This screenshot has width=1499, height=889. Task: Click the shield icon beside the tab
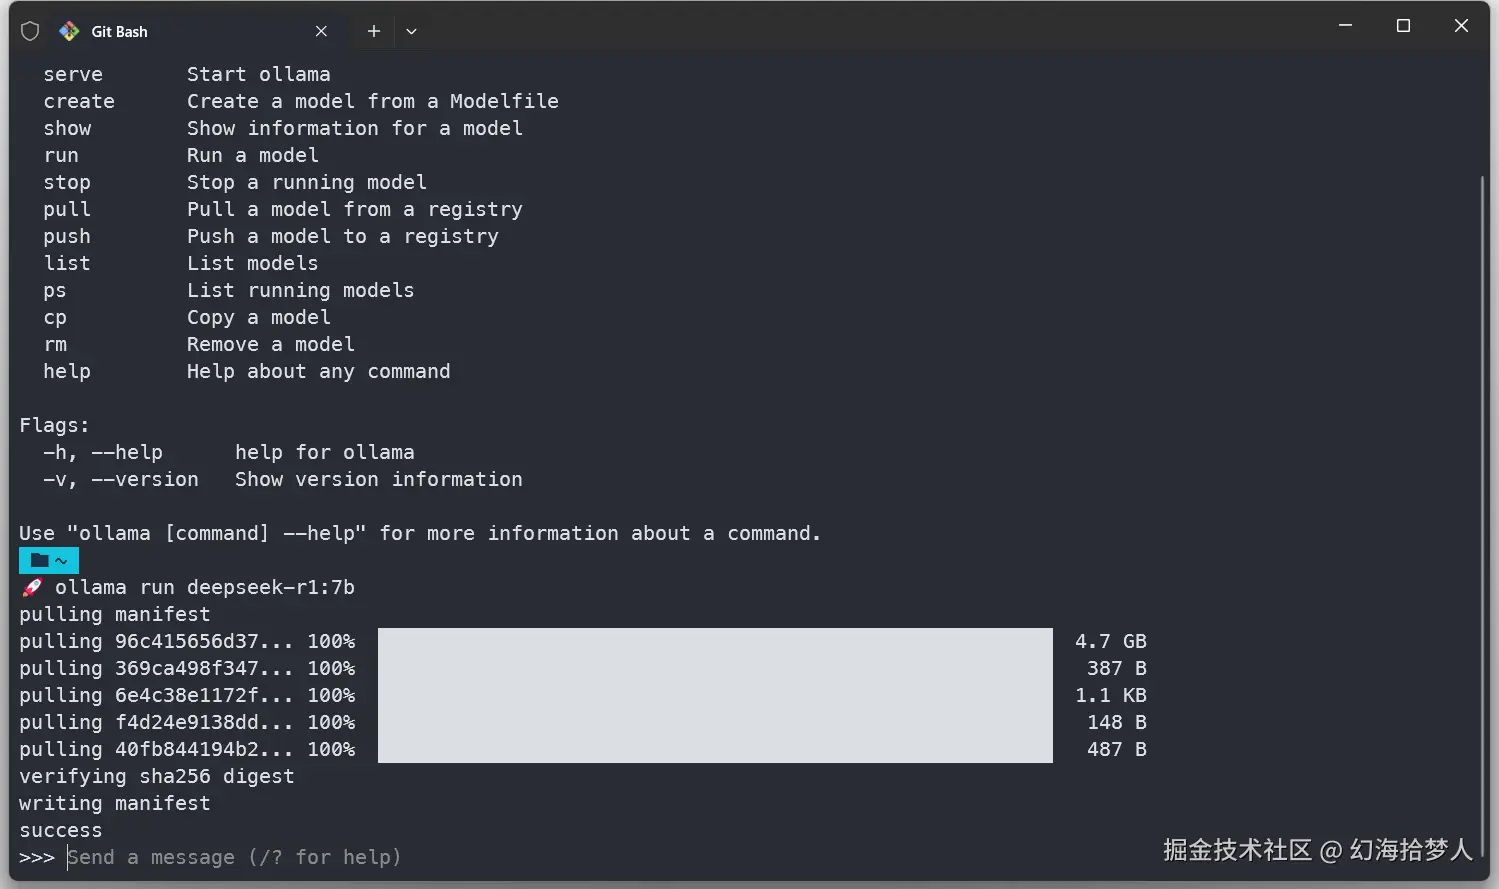click(30, 31)
